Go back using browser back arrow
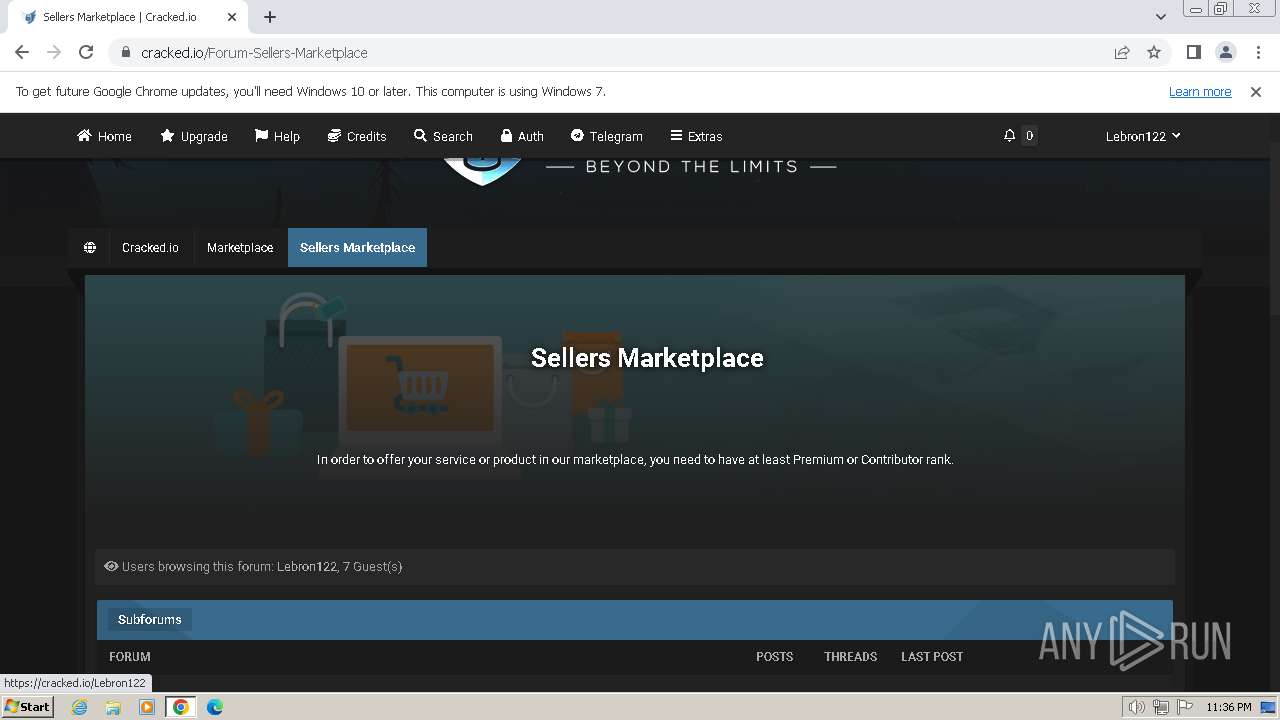 [x=22, y=52]
